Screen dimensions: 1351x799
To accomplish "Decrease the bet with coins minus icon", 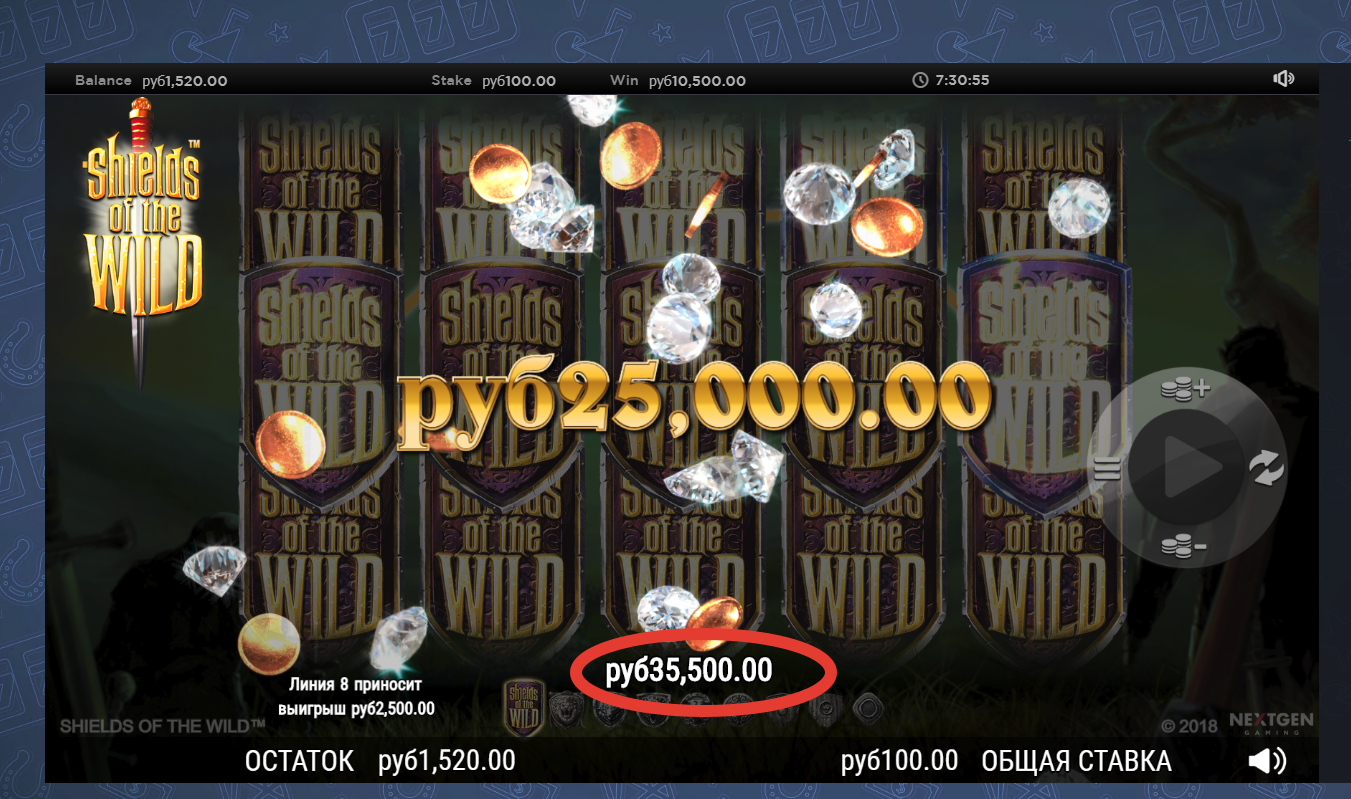I will point(1184,546).
